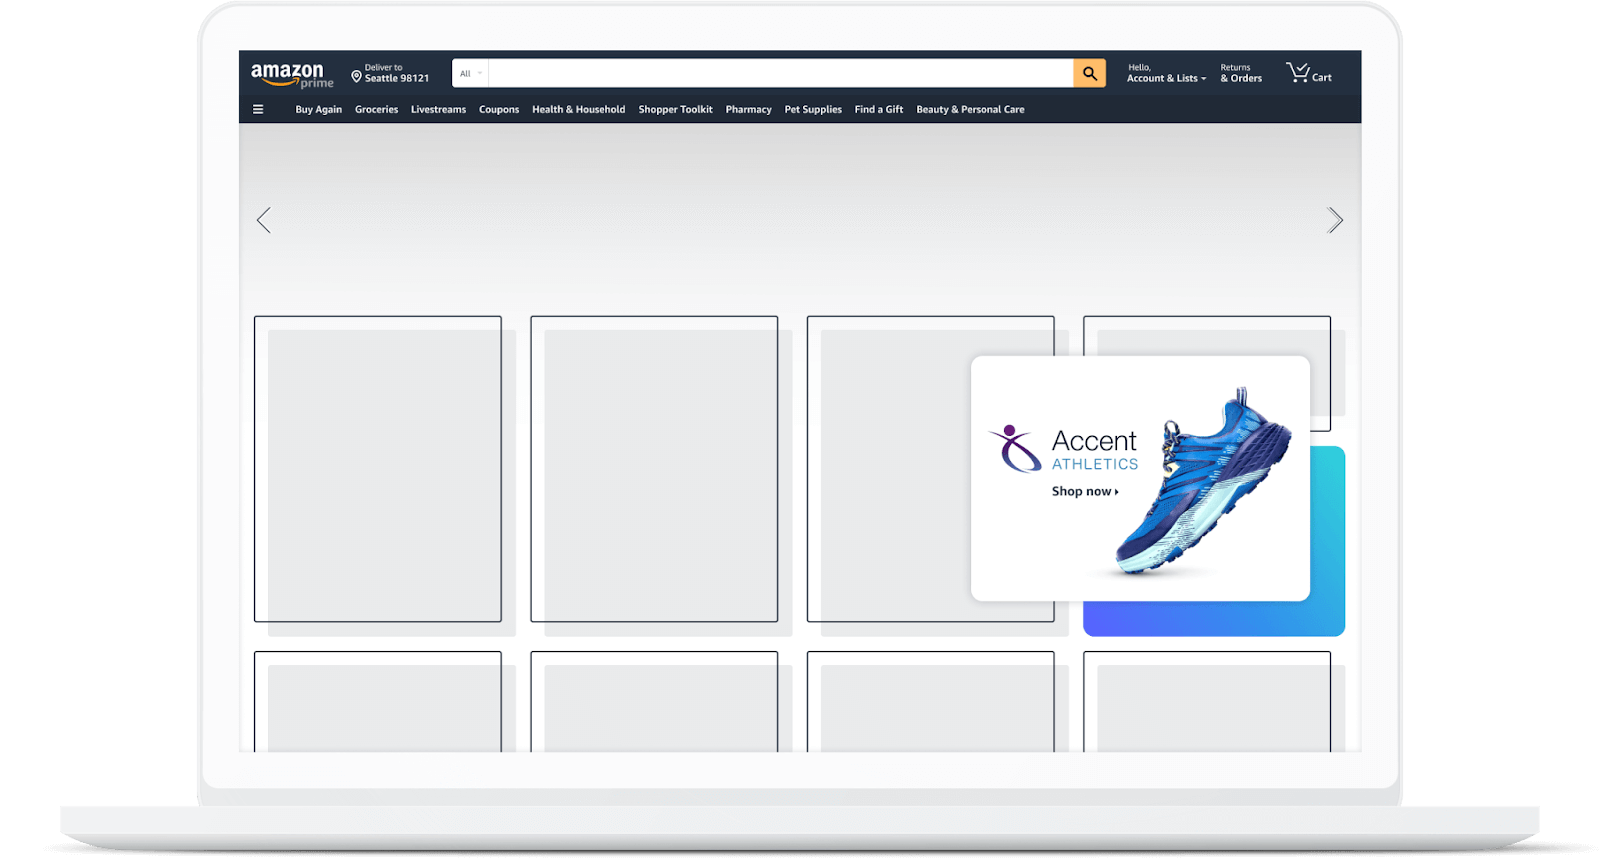Open the shopping cart
This screenshot has width=1600, height=861.
tap(1308, 73)
